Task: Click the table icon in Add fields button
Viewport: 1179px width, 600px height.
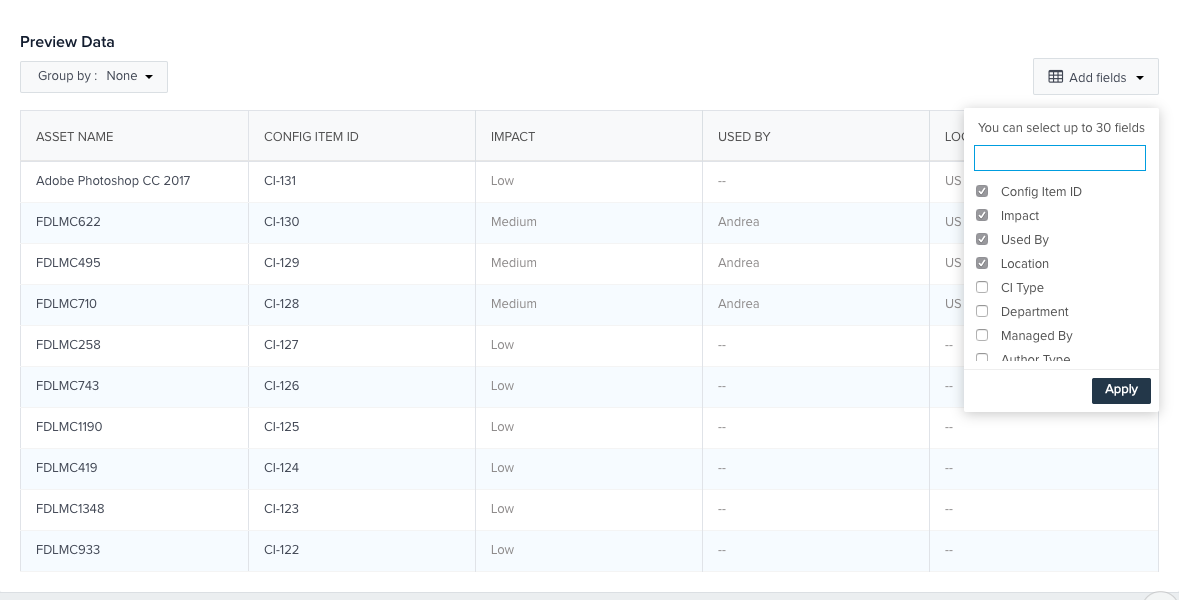Action: pyautogui.click(x=1056, y=77)
